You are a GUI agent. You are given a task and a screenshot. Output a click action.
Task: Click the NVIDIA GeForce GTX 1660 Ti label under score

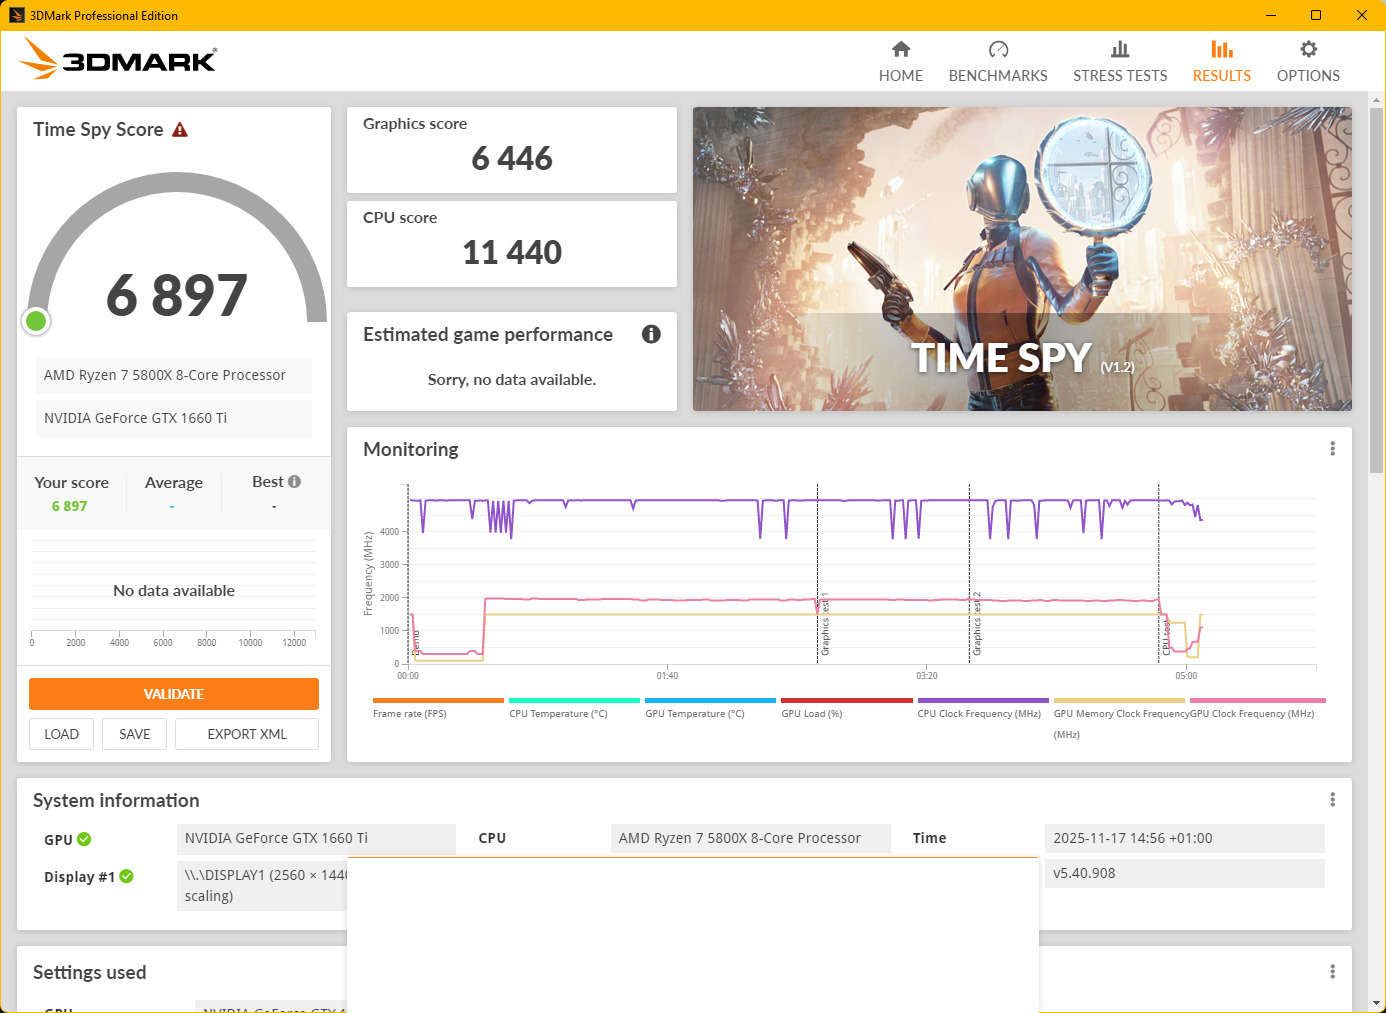174,418
